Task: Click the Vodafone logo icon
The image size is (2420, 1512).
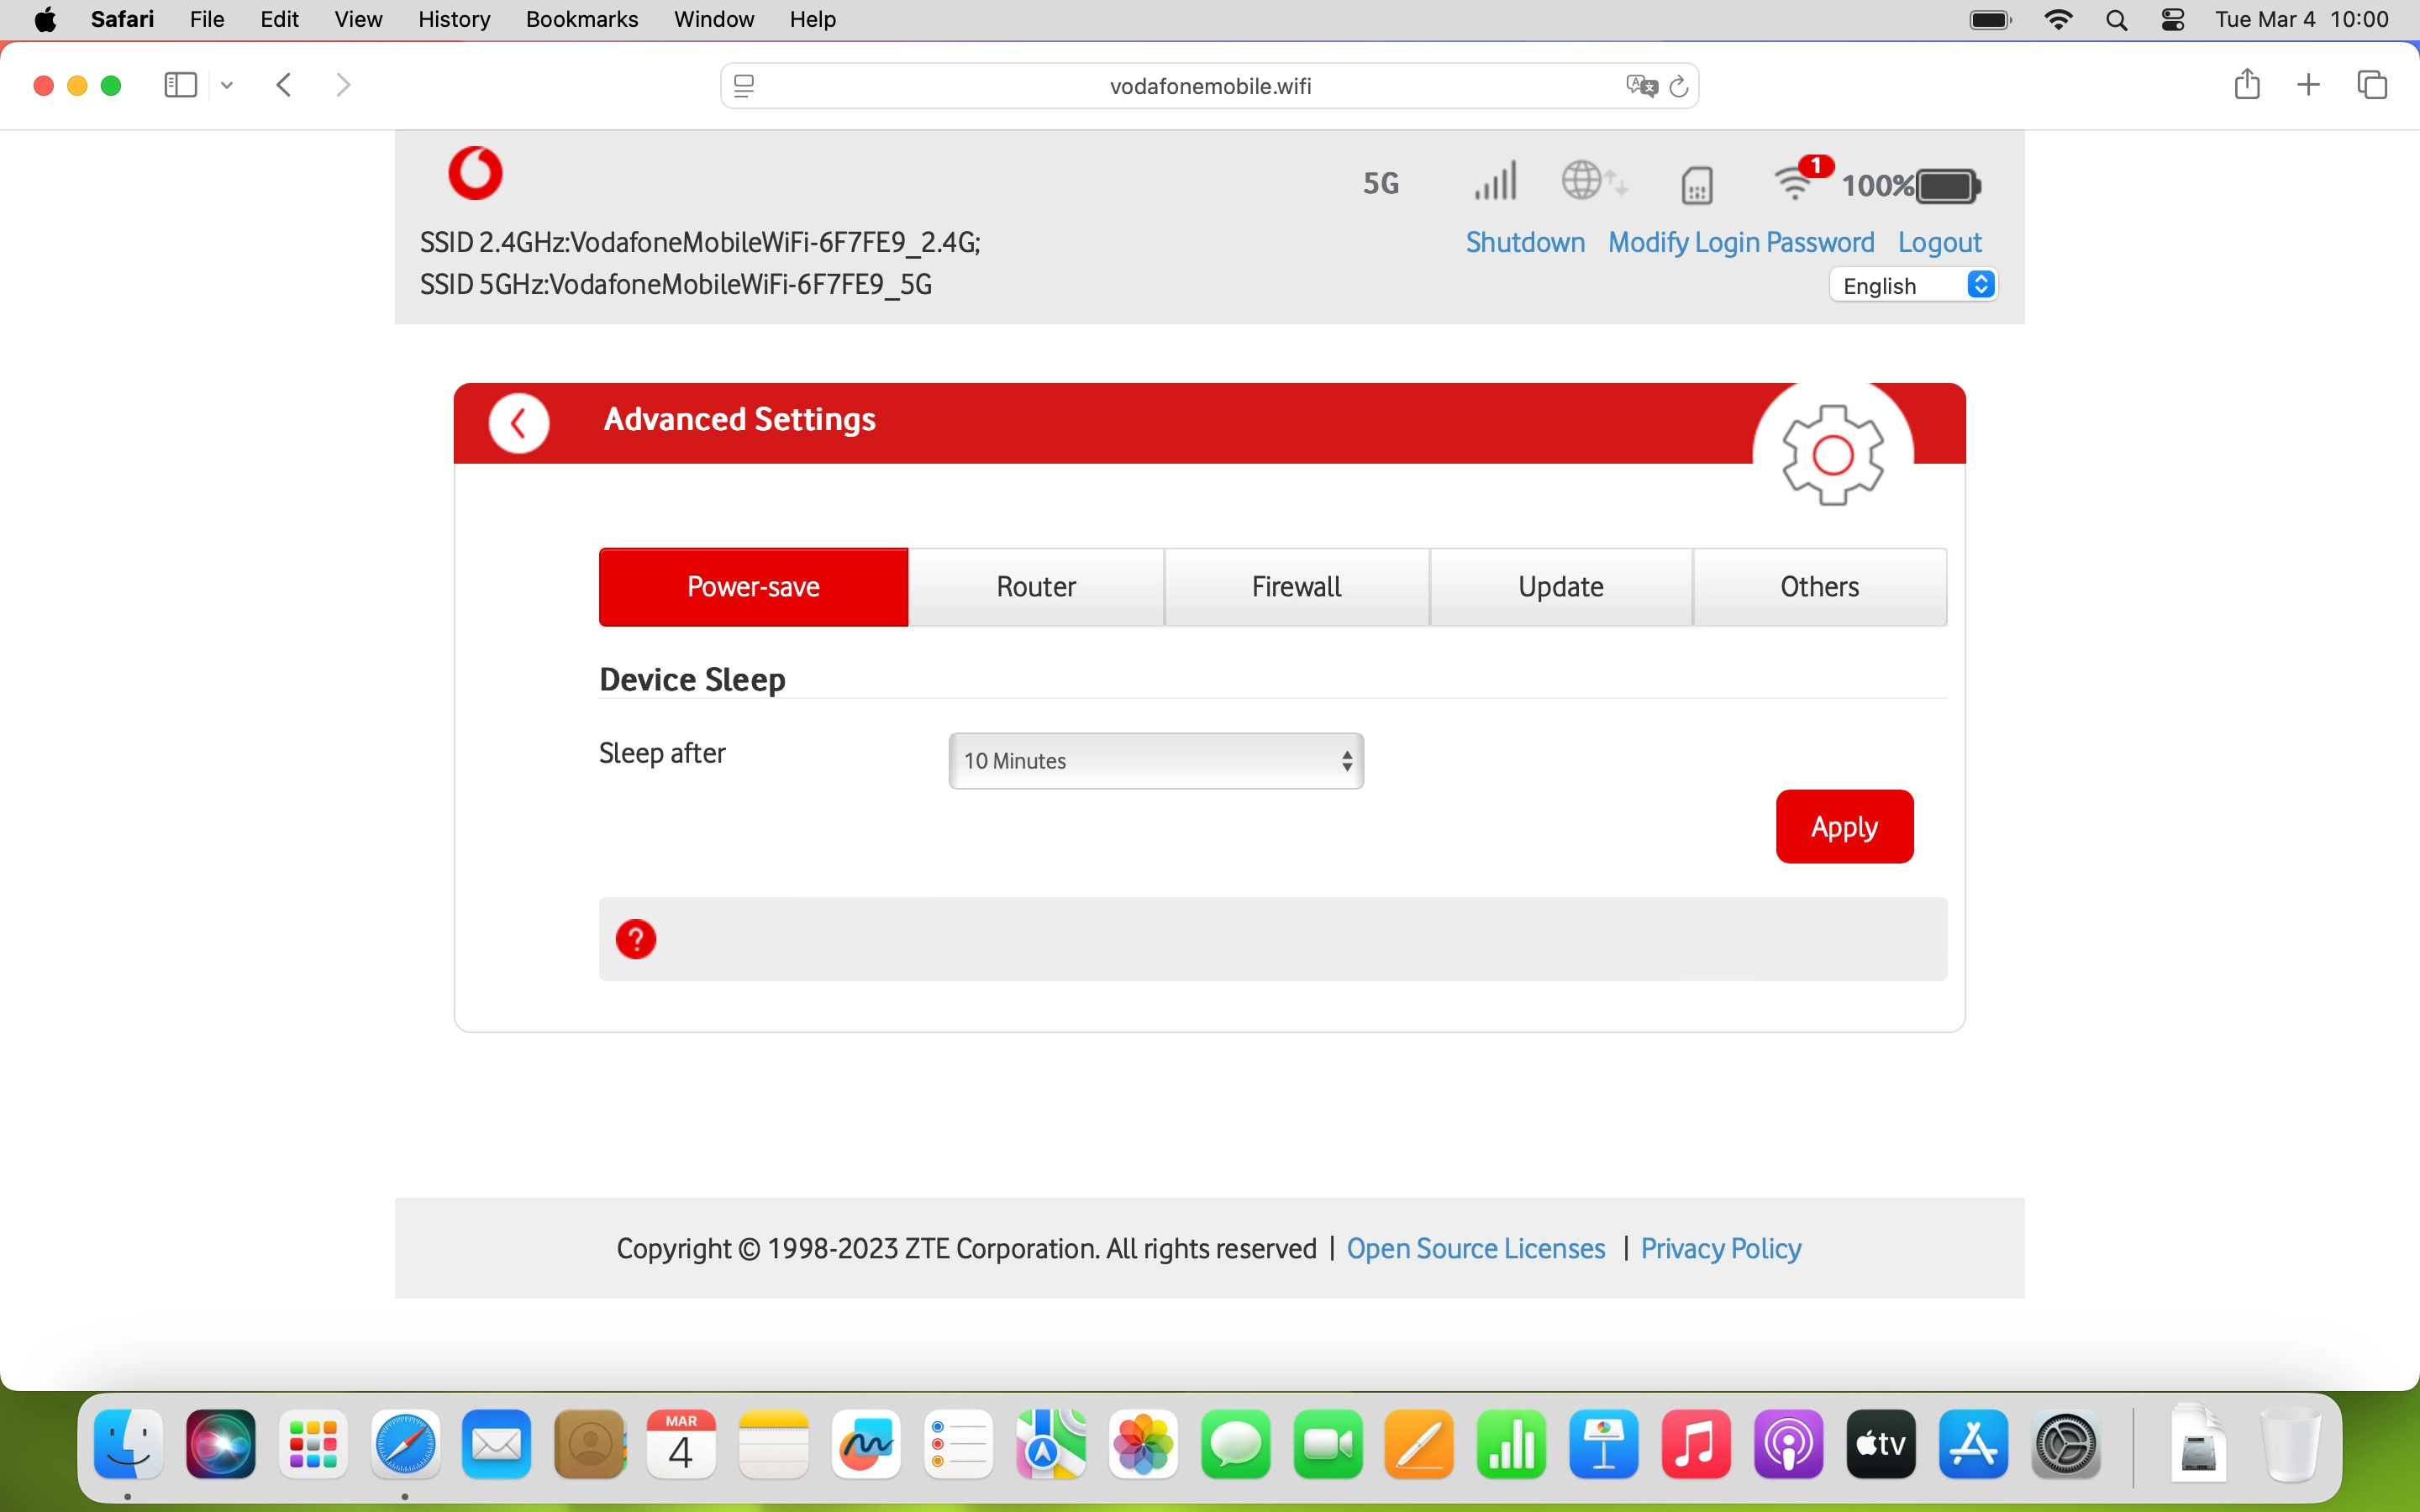Action: coord(475,173)
